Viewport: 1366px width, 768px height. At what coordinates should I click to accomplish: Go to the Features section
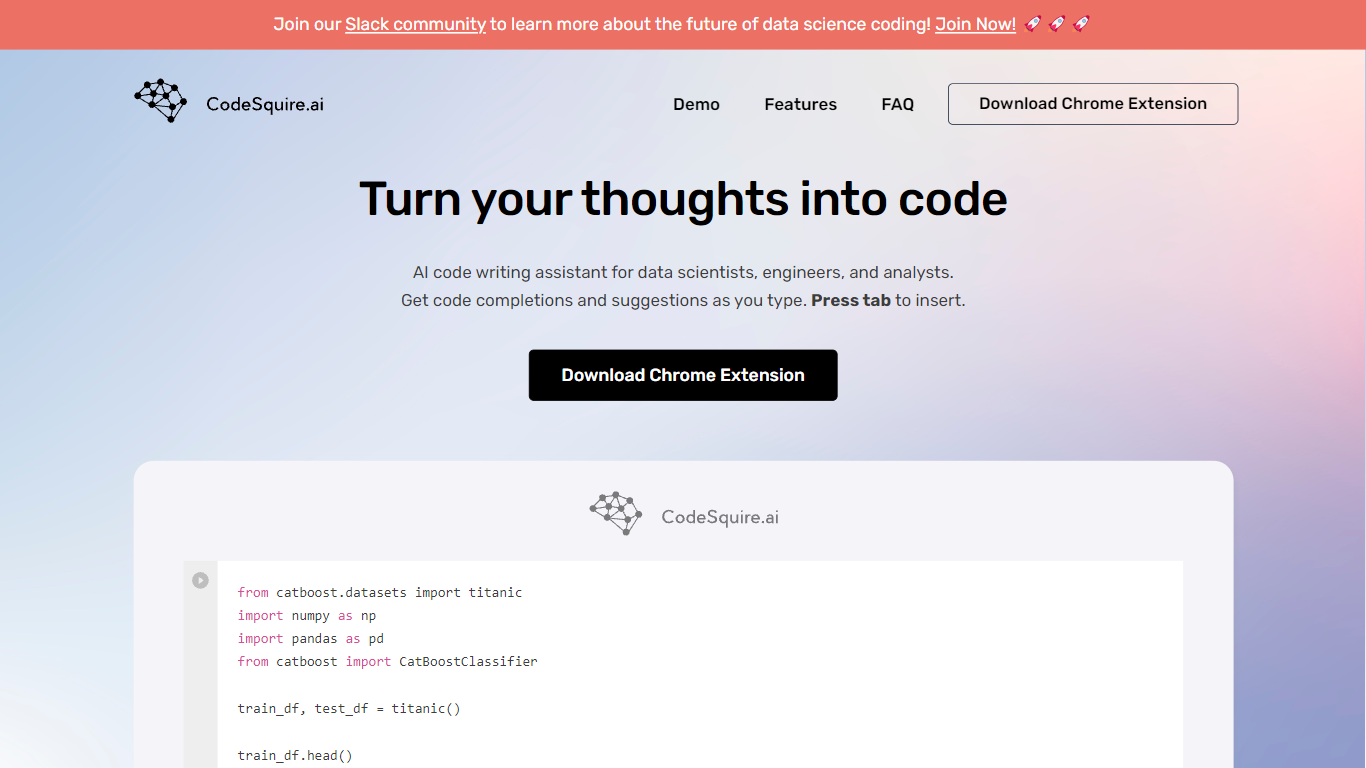tap(800, 104)
